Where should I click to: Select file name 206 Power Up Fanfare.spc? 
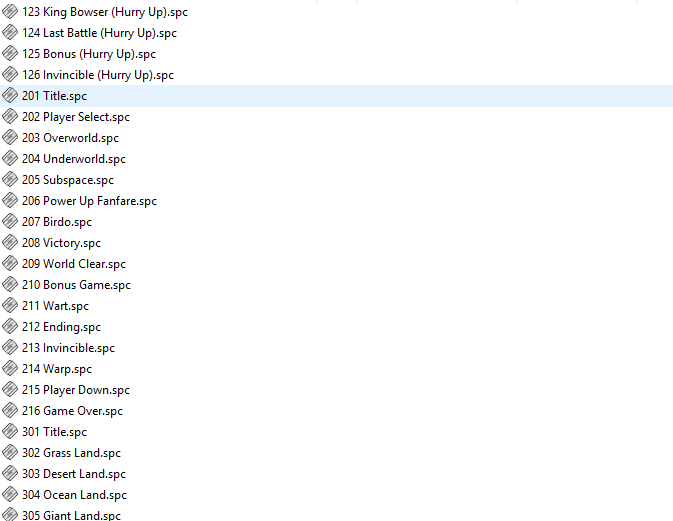point(89,201)
